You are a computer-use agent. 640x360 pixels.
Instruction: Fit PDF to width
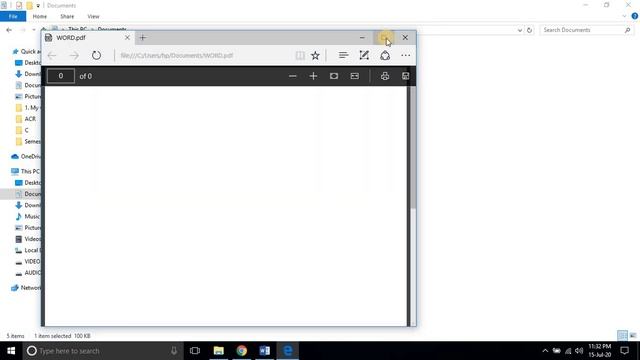click(355, 76)
